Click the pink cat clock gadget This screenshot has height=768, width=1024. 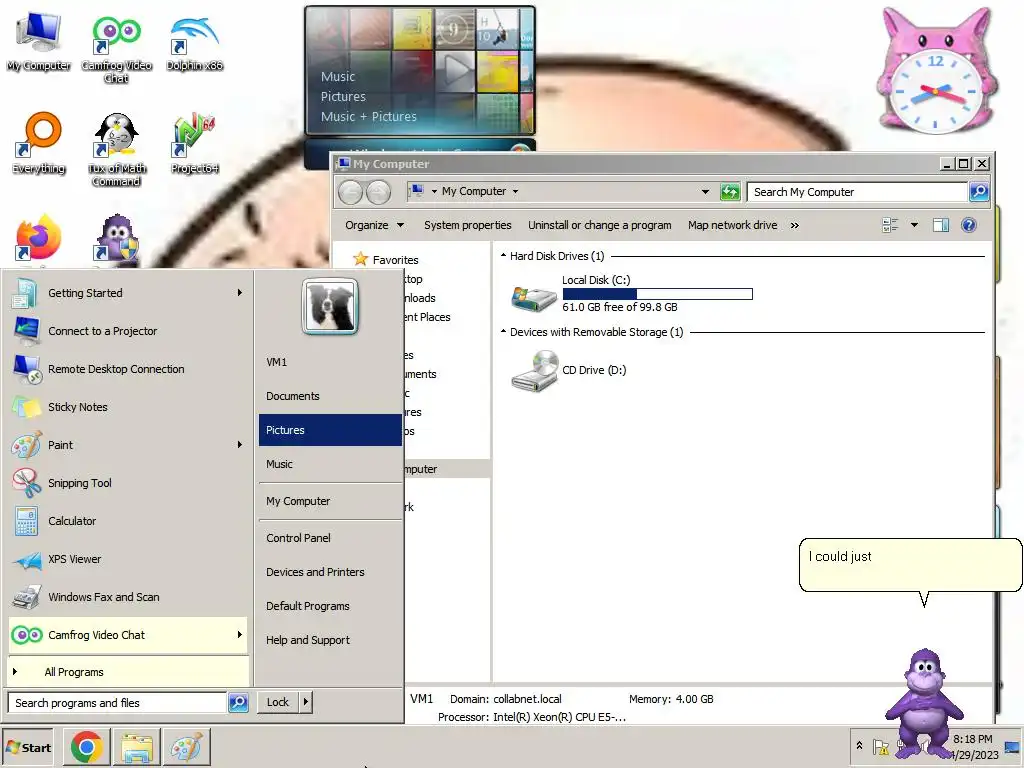935,72
